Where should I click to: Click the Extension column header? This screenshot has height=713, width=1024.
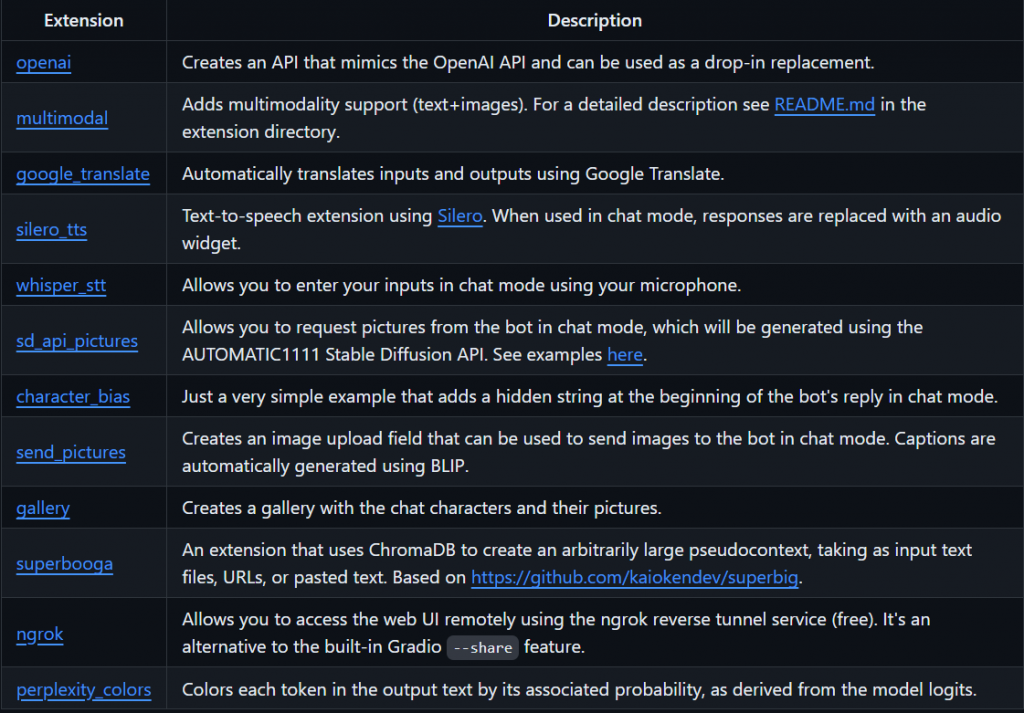coord(84,20)
